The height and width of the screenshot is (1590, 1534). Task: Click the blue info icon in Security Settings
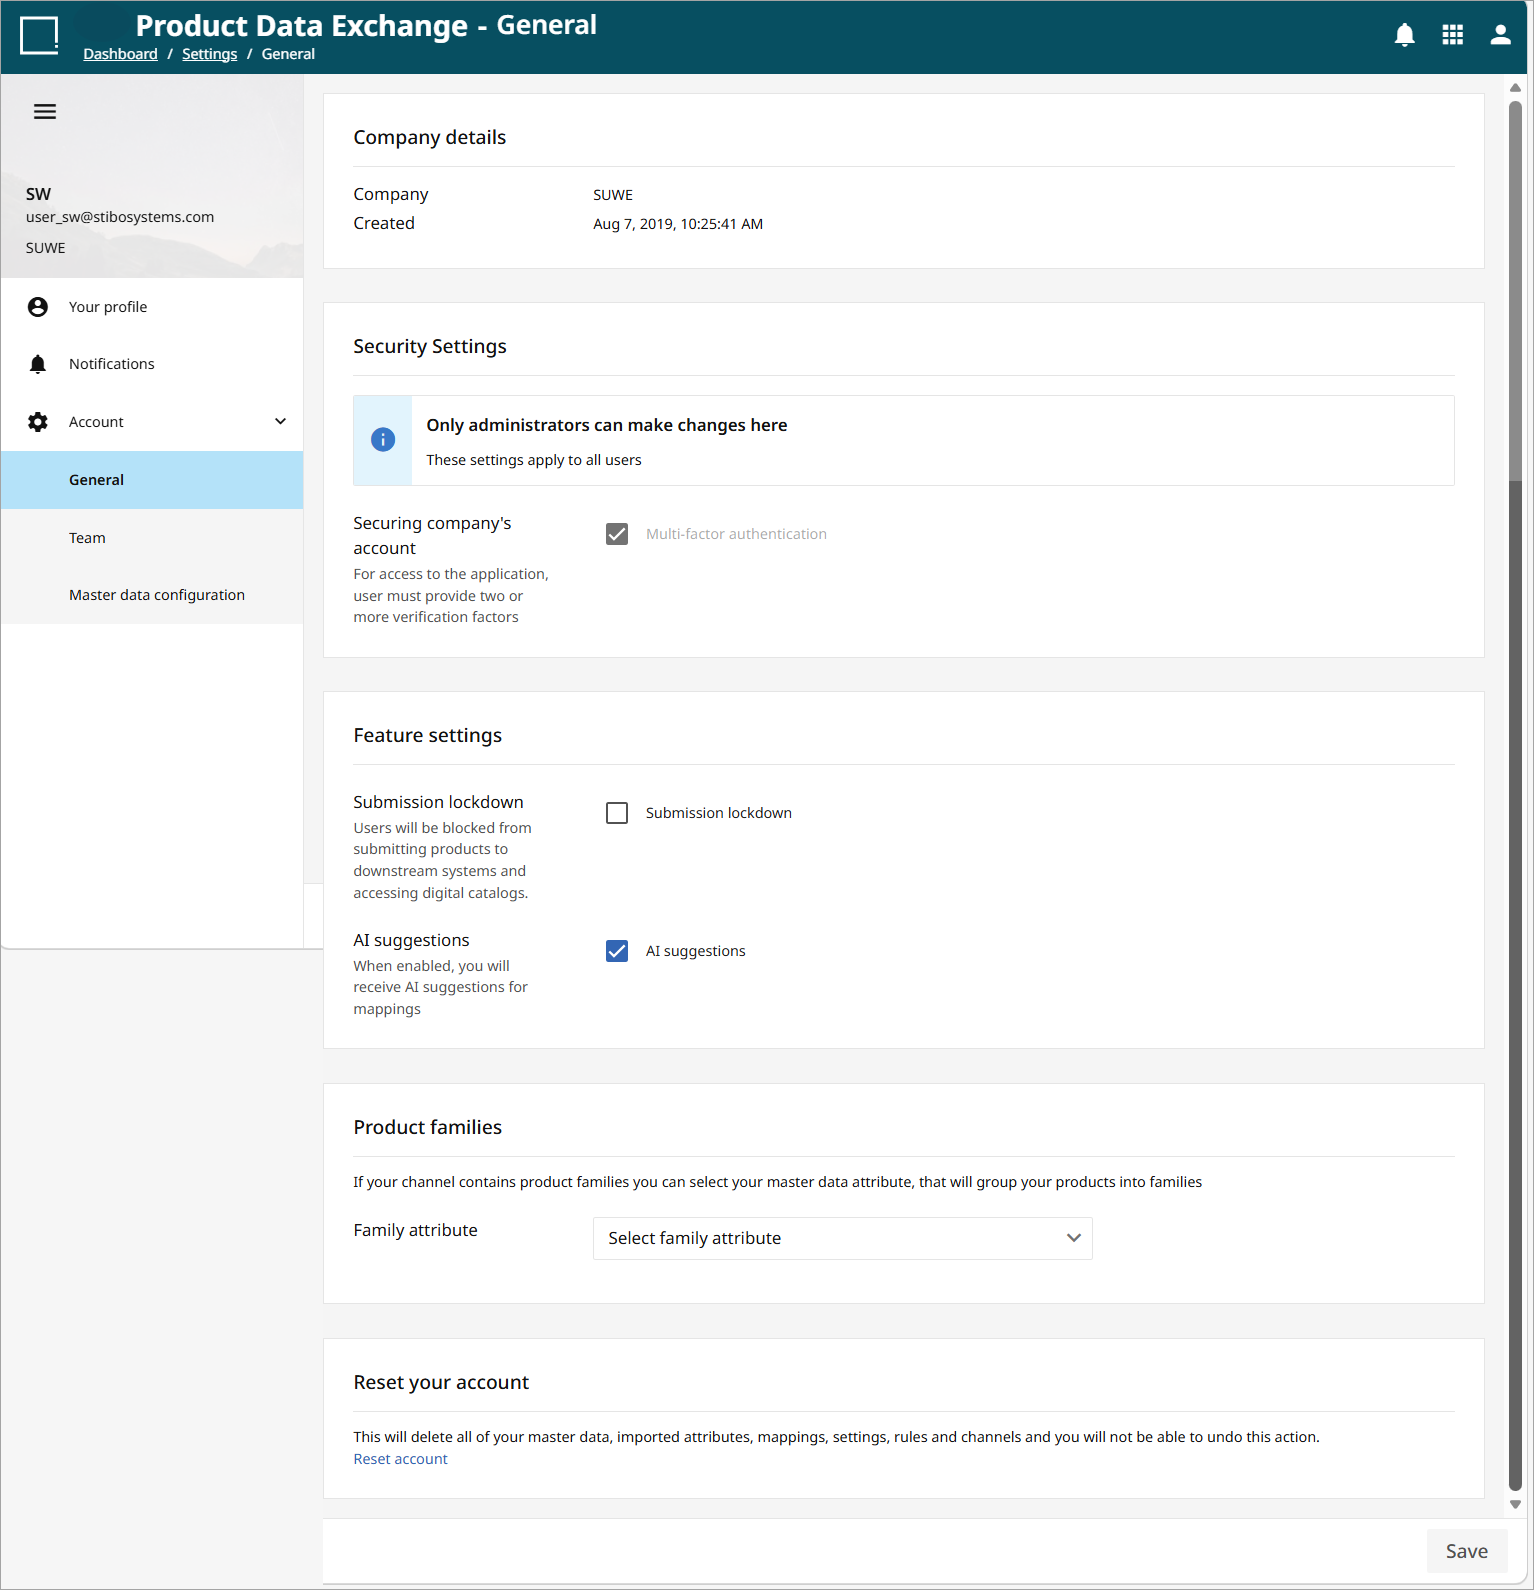pyautogui.click(x=383, y=440)
